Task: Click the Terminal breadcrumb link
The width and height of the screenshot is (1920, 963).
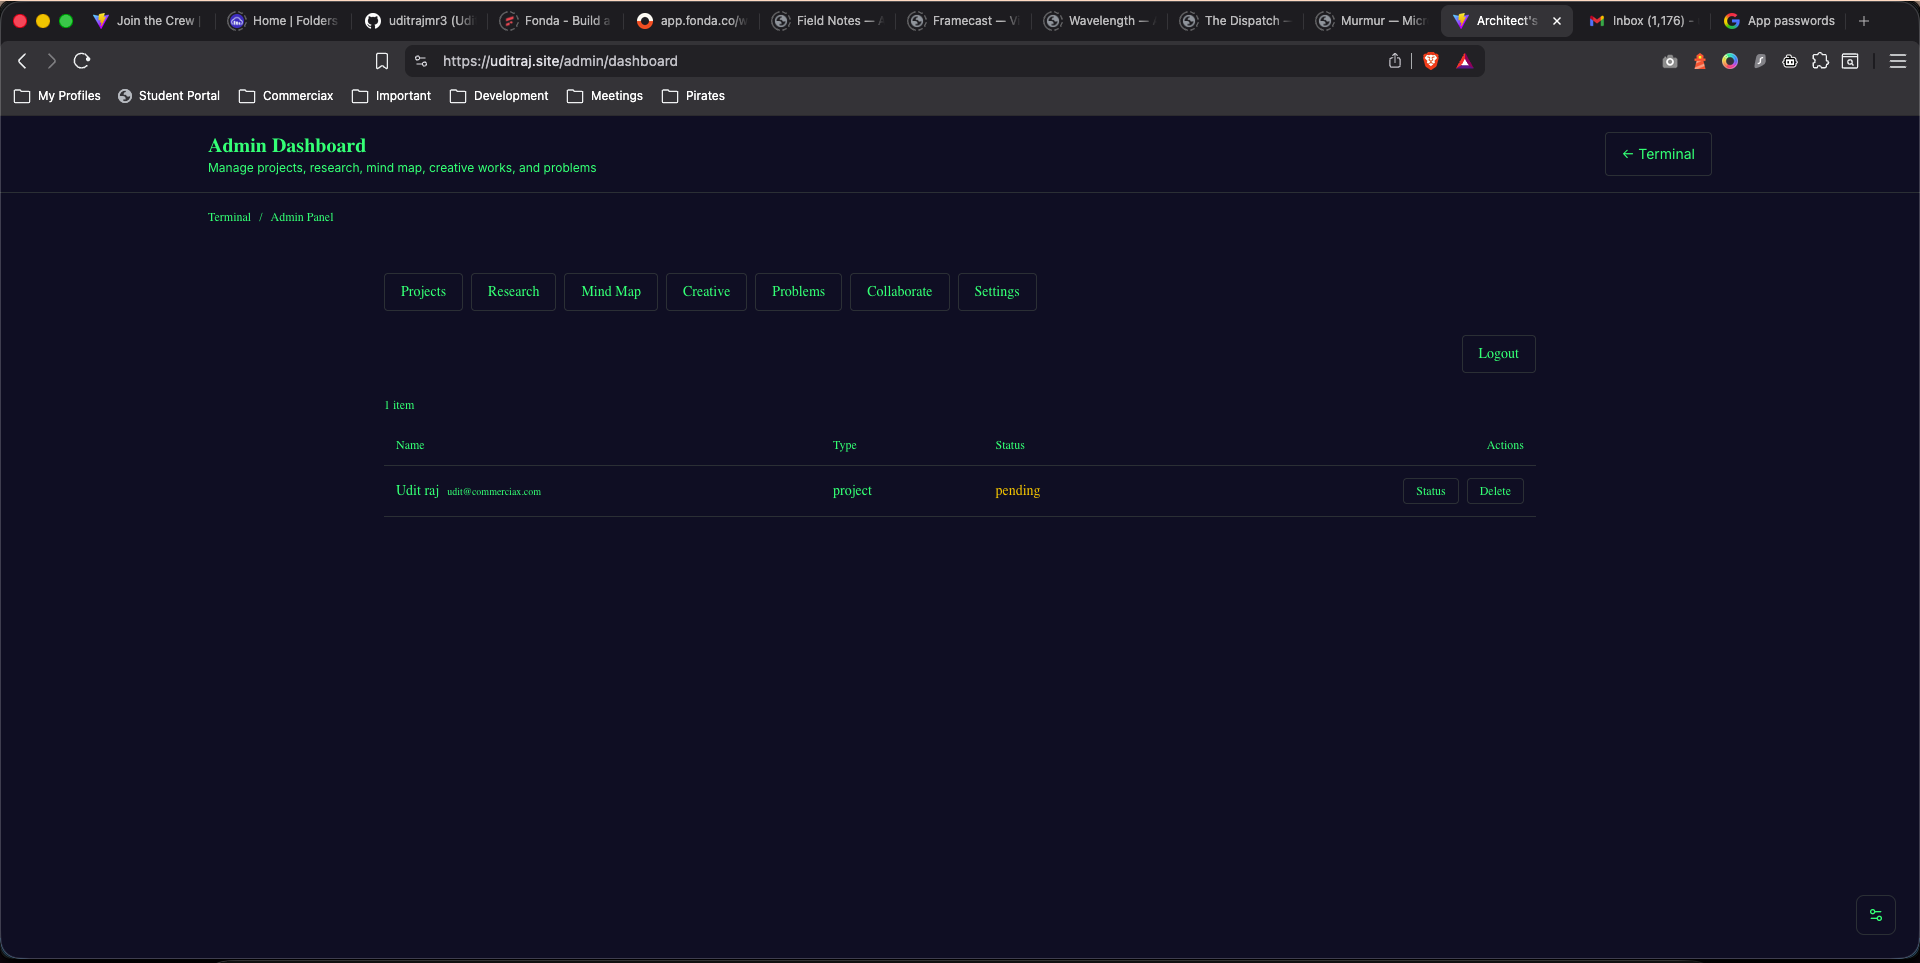Action: click(229, 217)
